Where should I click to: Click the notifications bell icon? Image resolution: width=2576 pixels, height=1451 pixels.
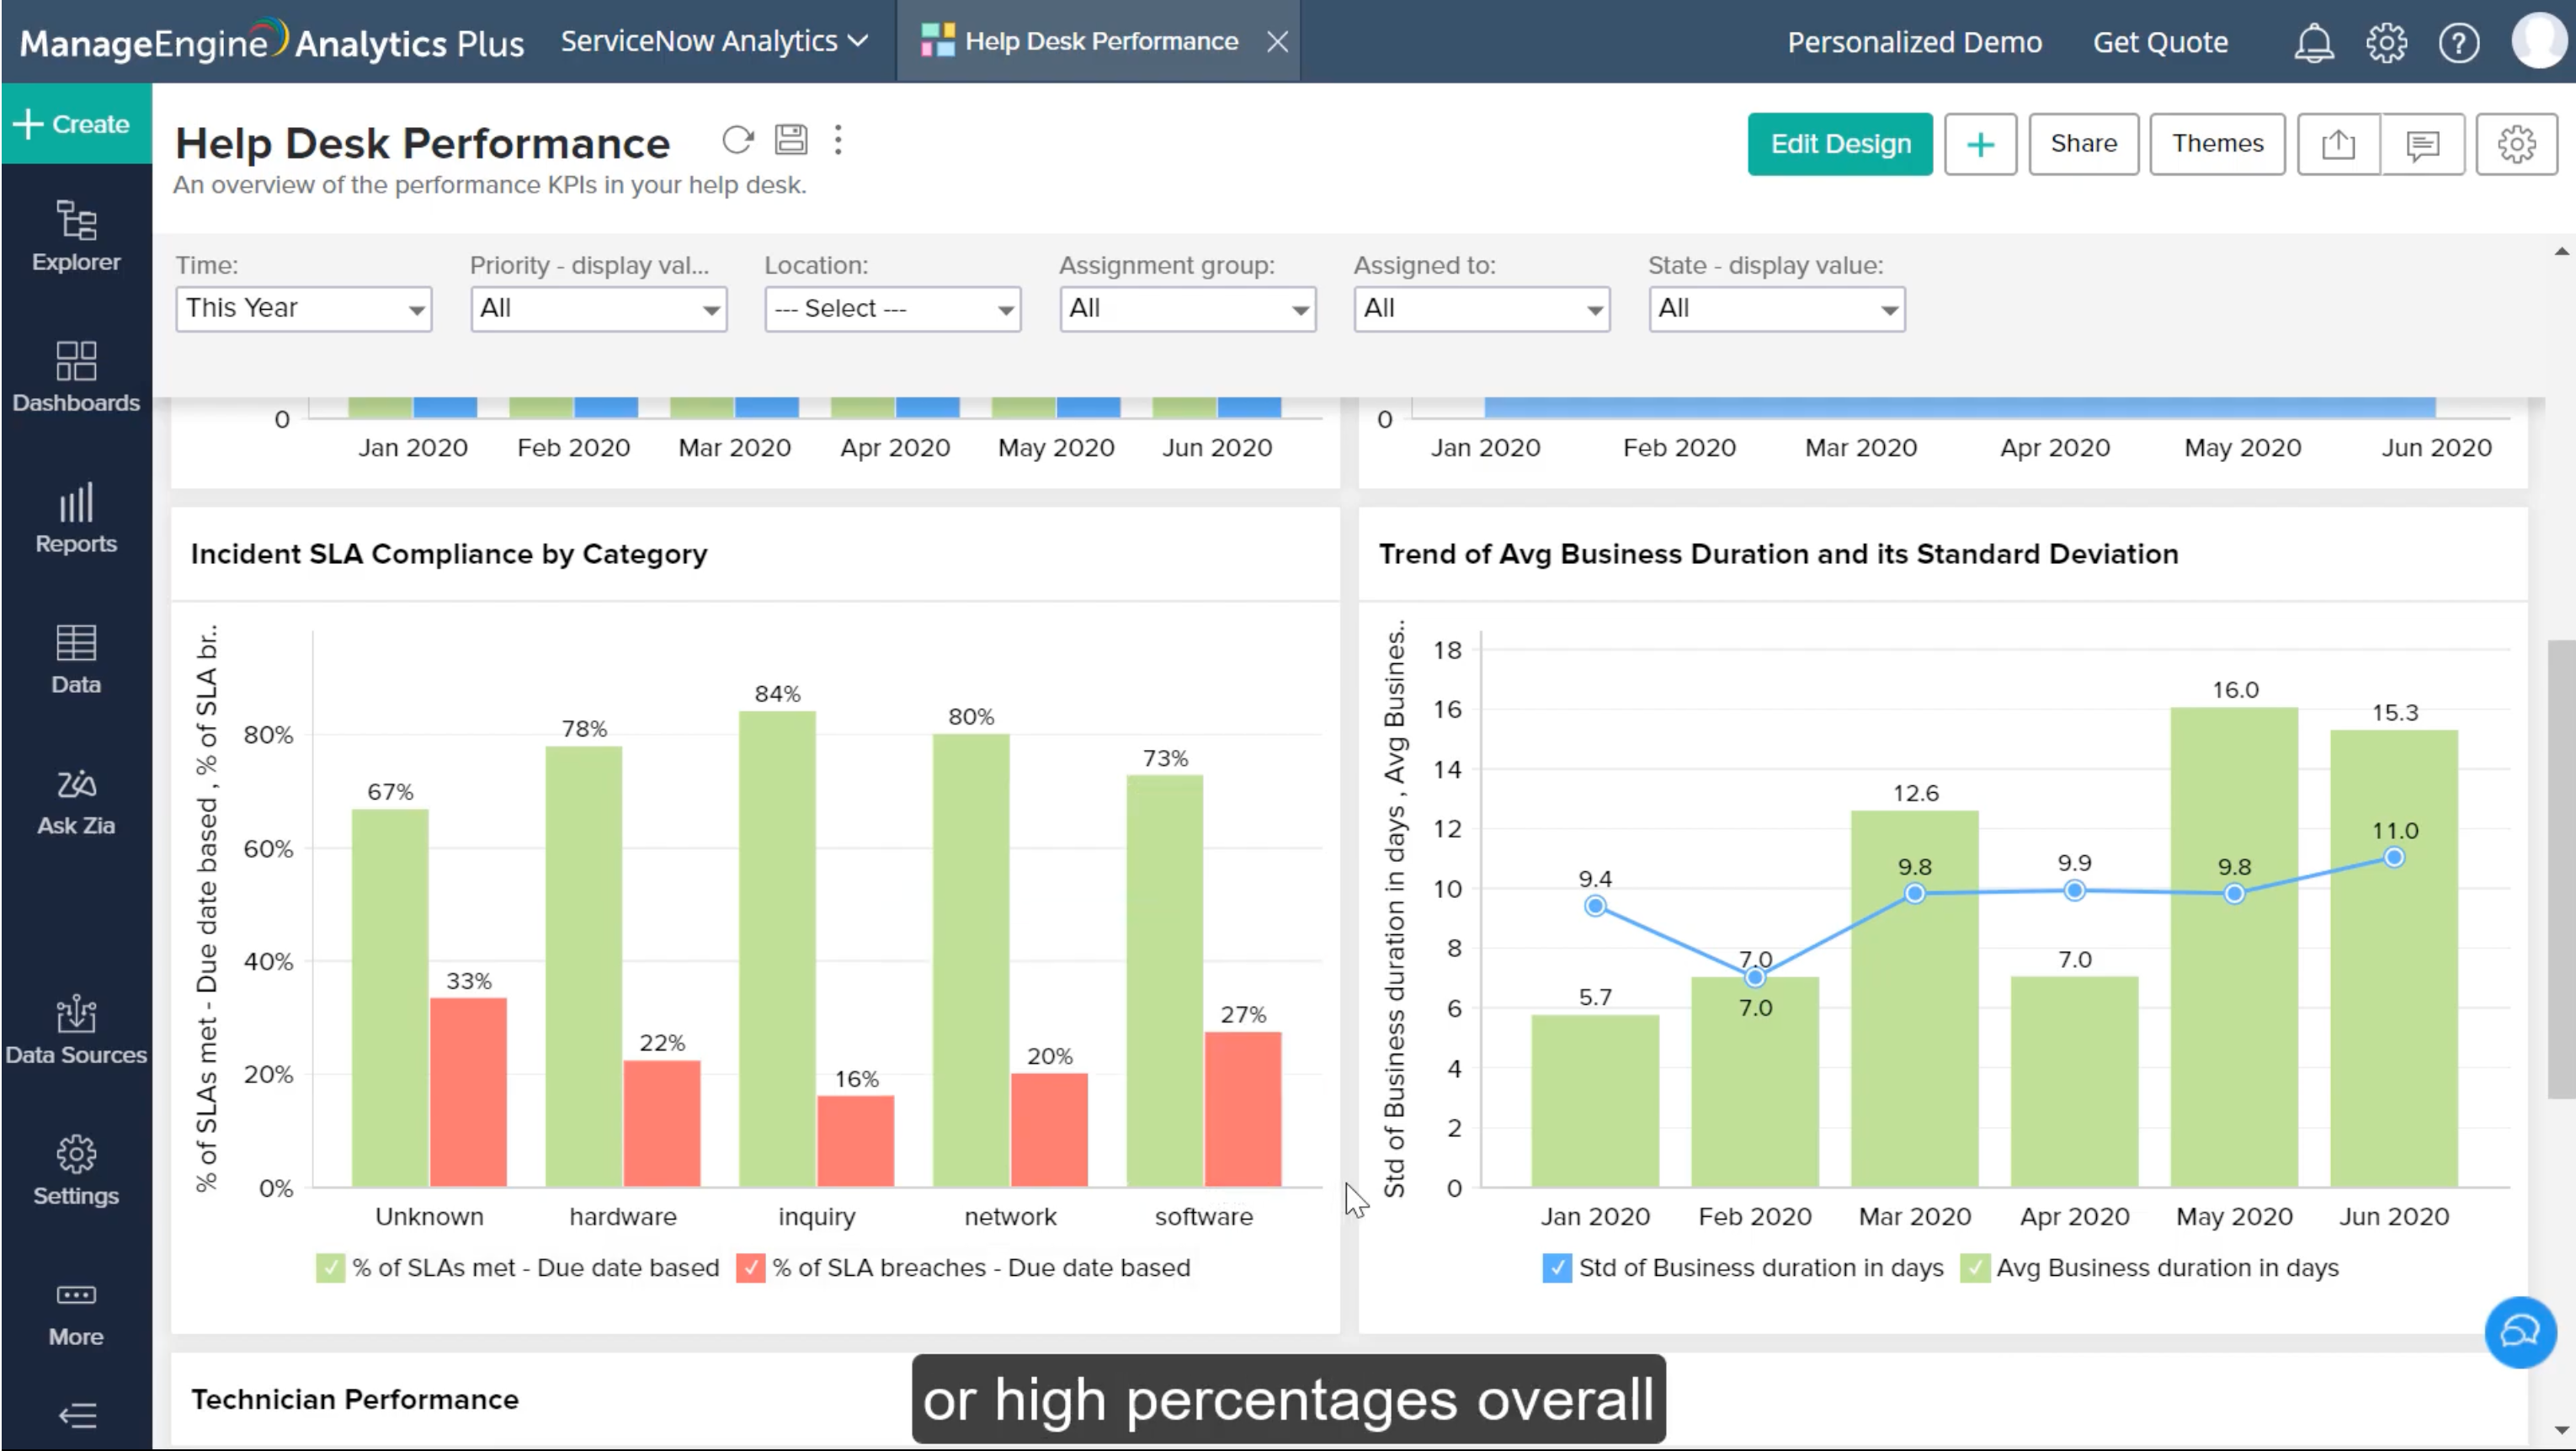2313,42
